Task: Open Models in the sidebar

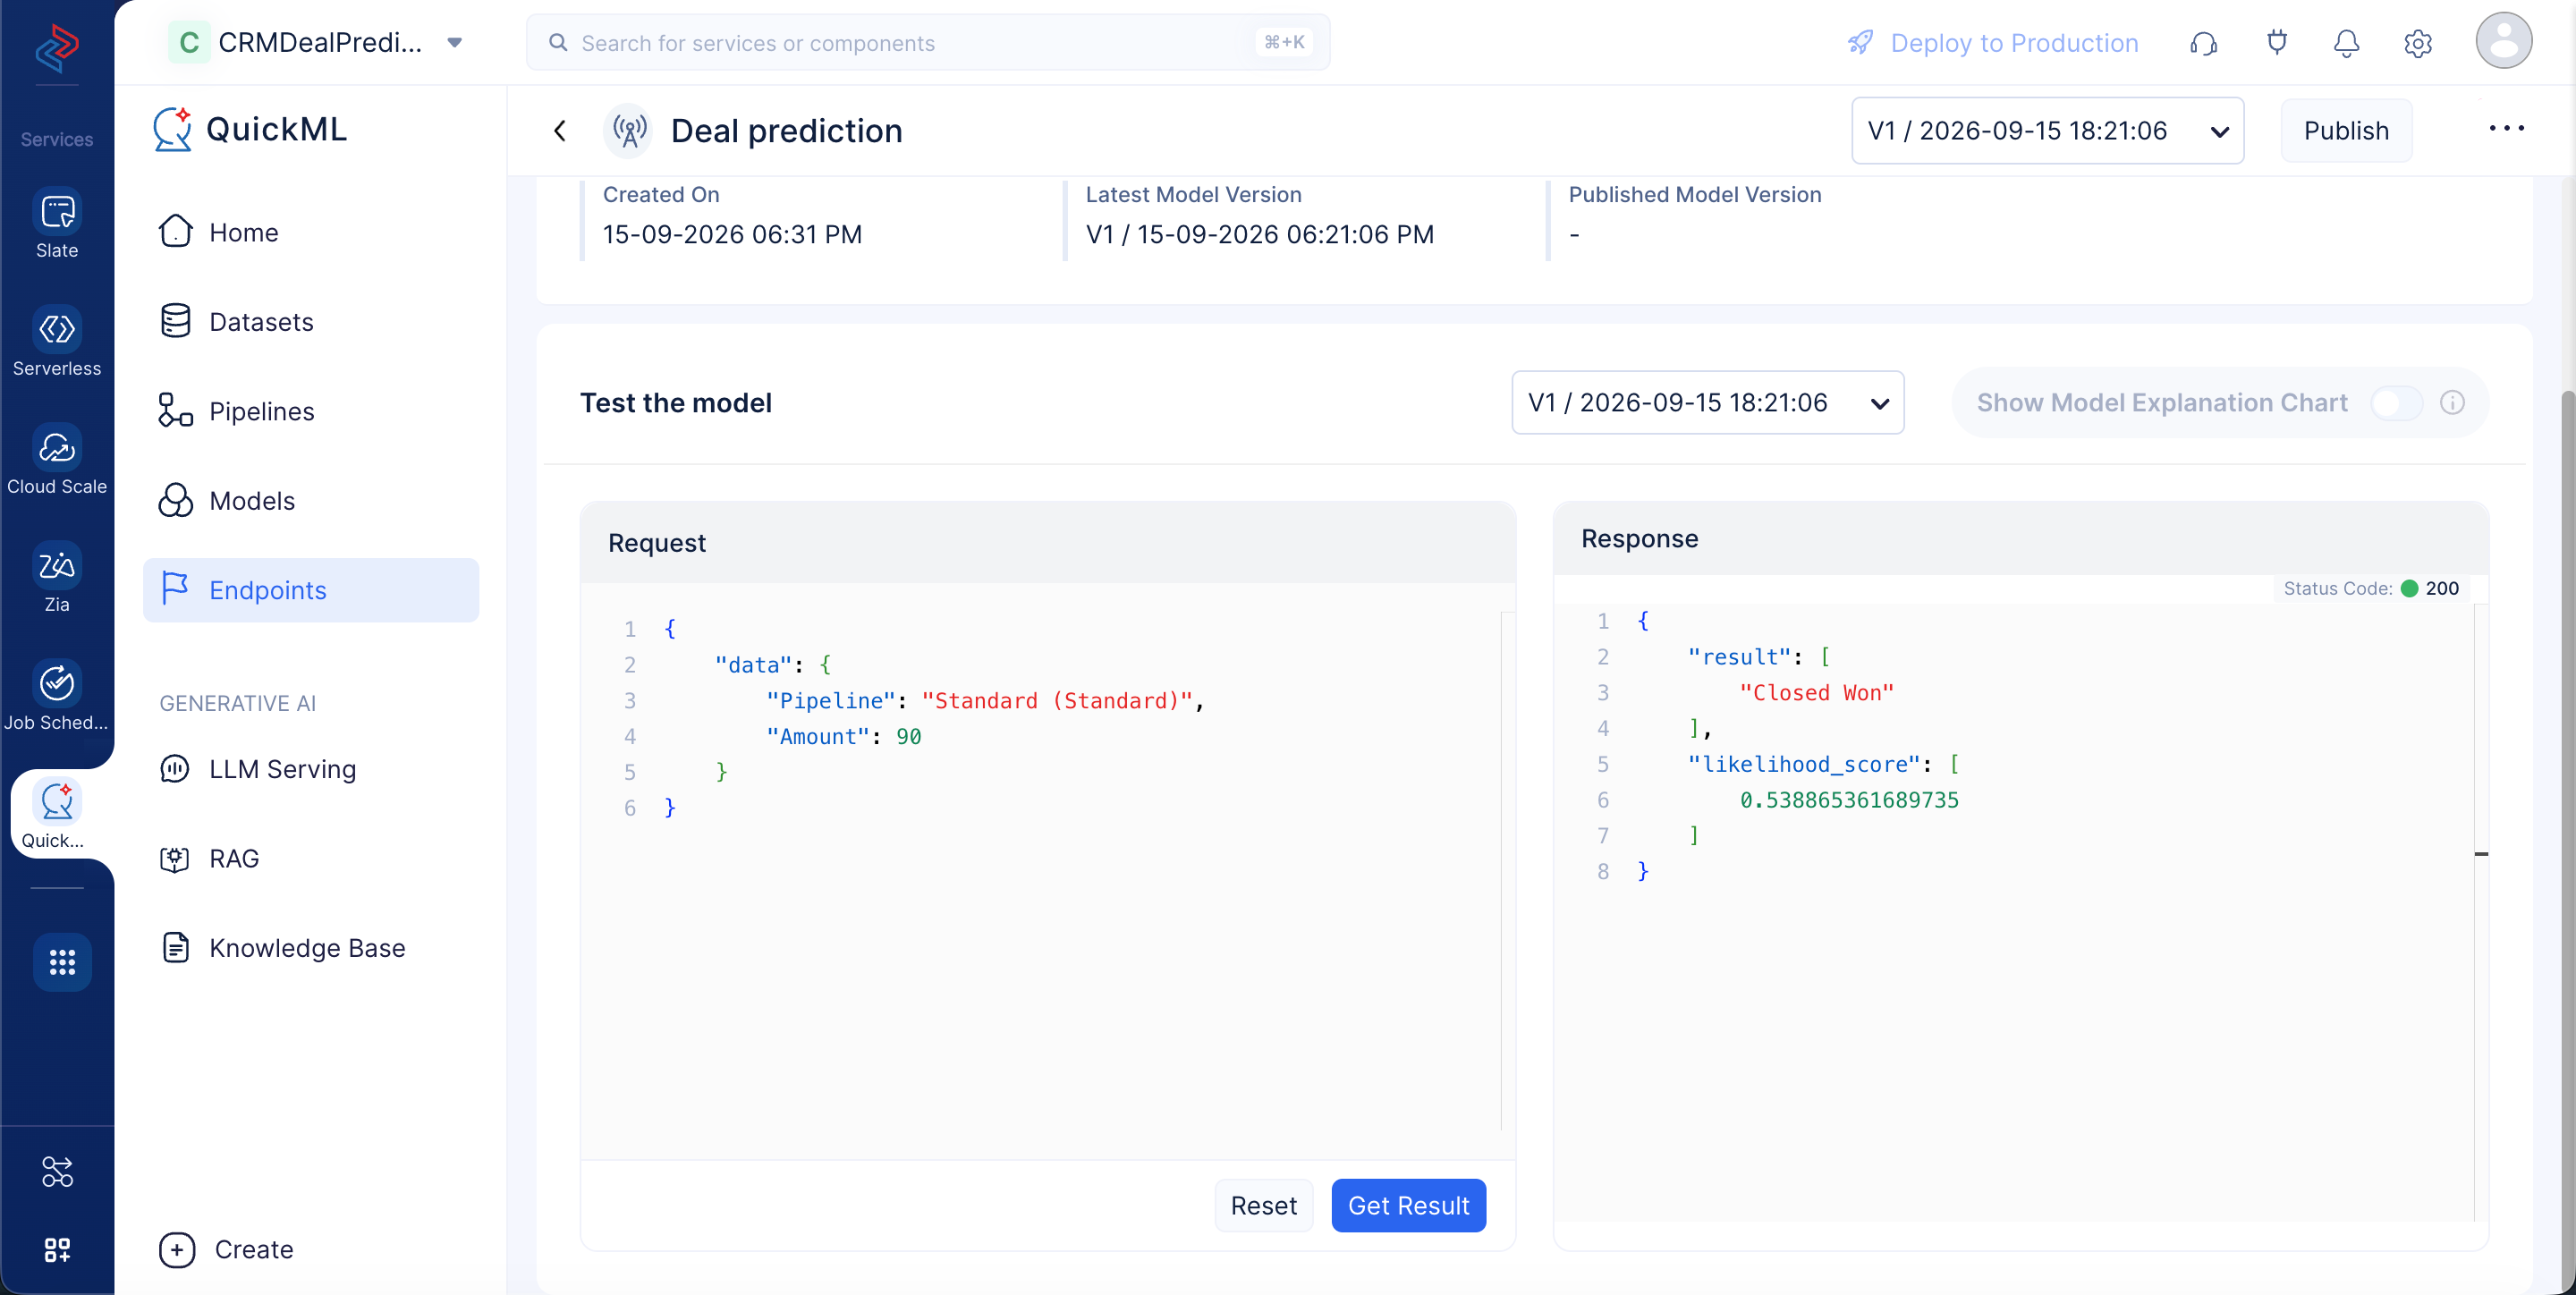Action: tap(311, 500)
